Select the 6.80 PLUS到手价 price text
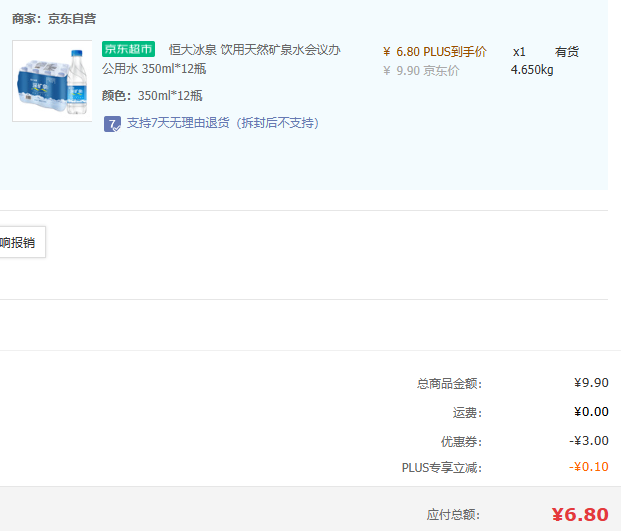Screen dimensions: 621x531 click(x=434, y=52)
